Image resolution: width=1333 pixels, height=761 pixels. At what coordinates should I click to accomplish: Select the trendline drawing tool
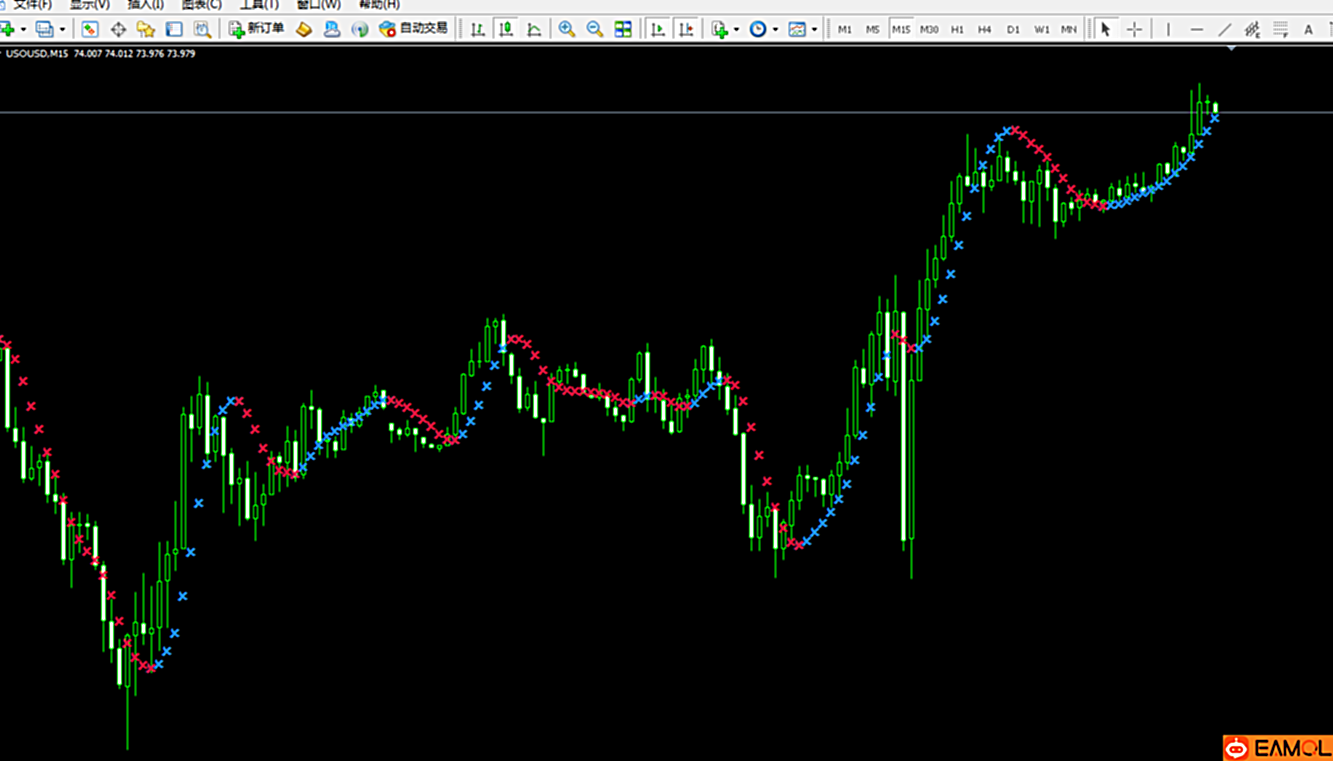pos(1224,29)
